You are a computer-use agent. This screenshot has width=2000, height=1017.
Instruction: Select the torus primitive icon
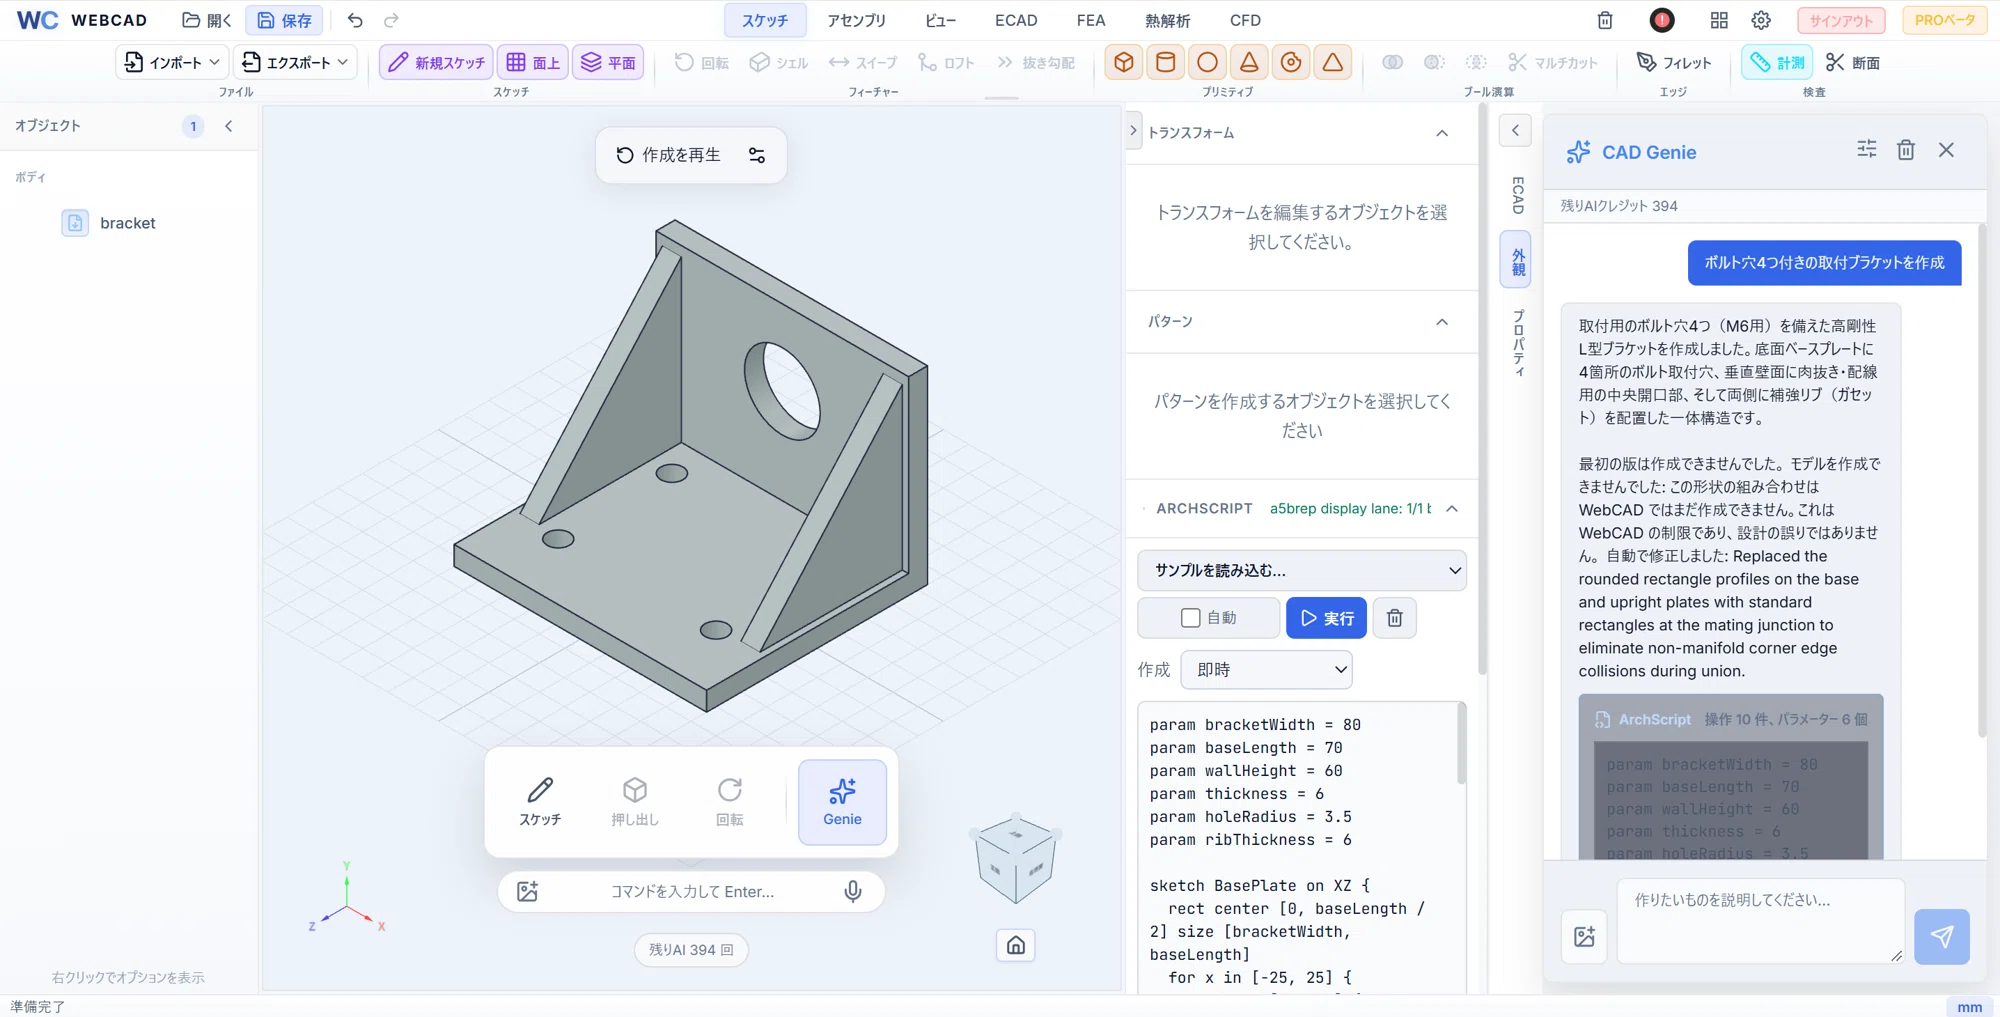coord(1291,62)
